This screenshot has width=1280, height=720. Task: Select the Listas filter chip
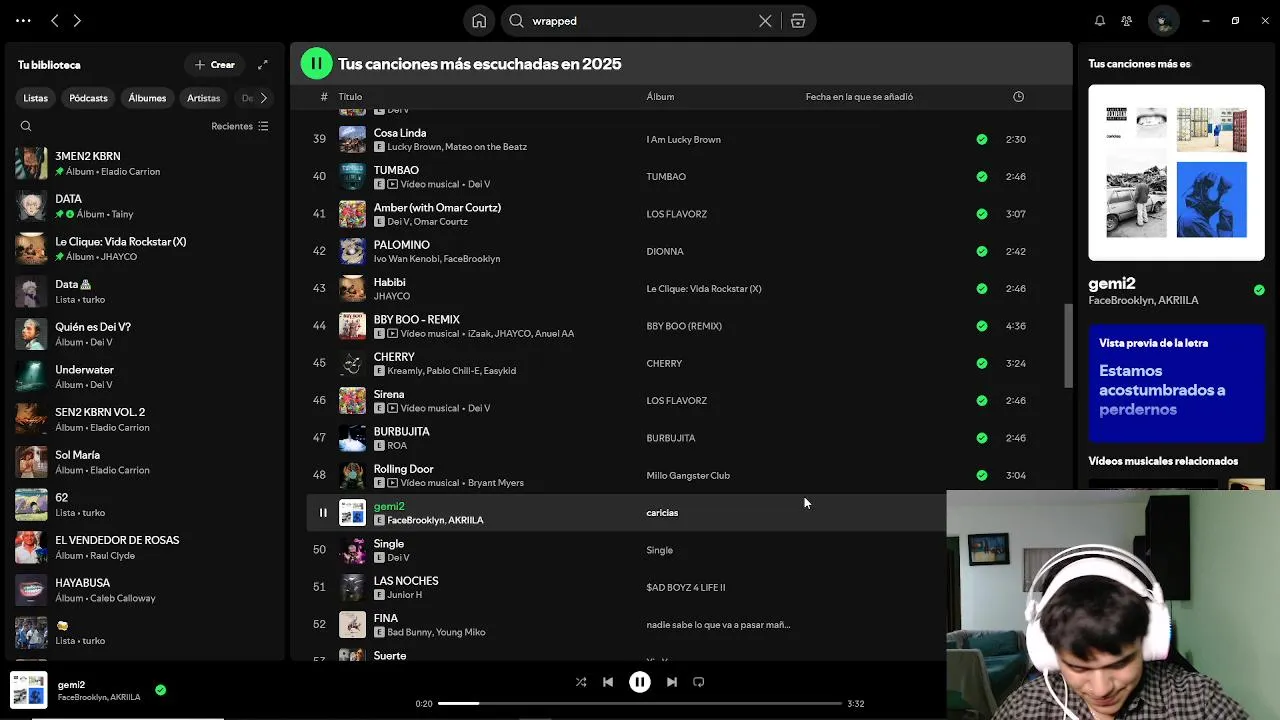coord(36,98)
